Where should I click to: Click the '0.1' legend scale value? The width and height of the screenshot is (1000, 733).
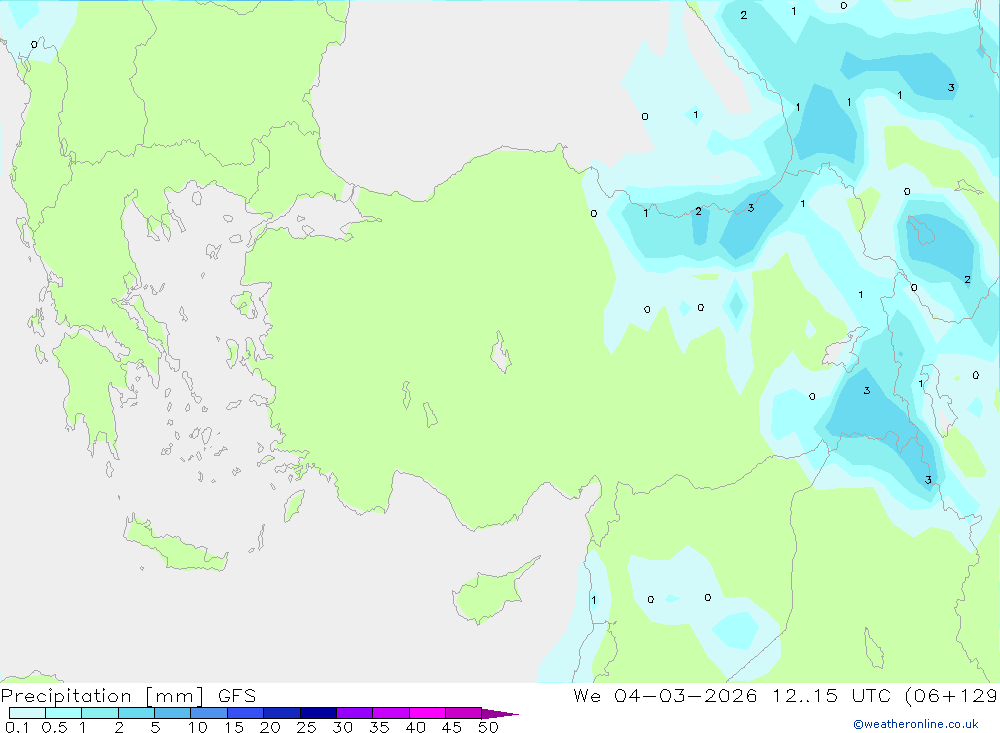click(17, 727)
